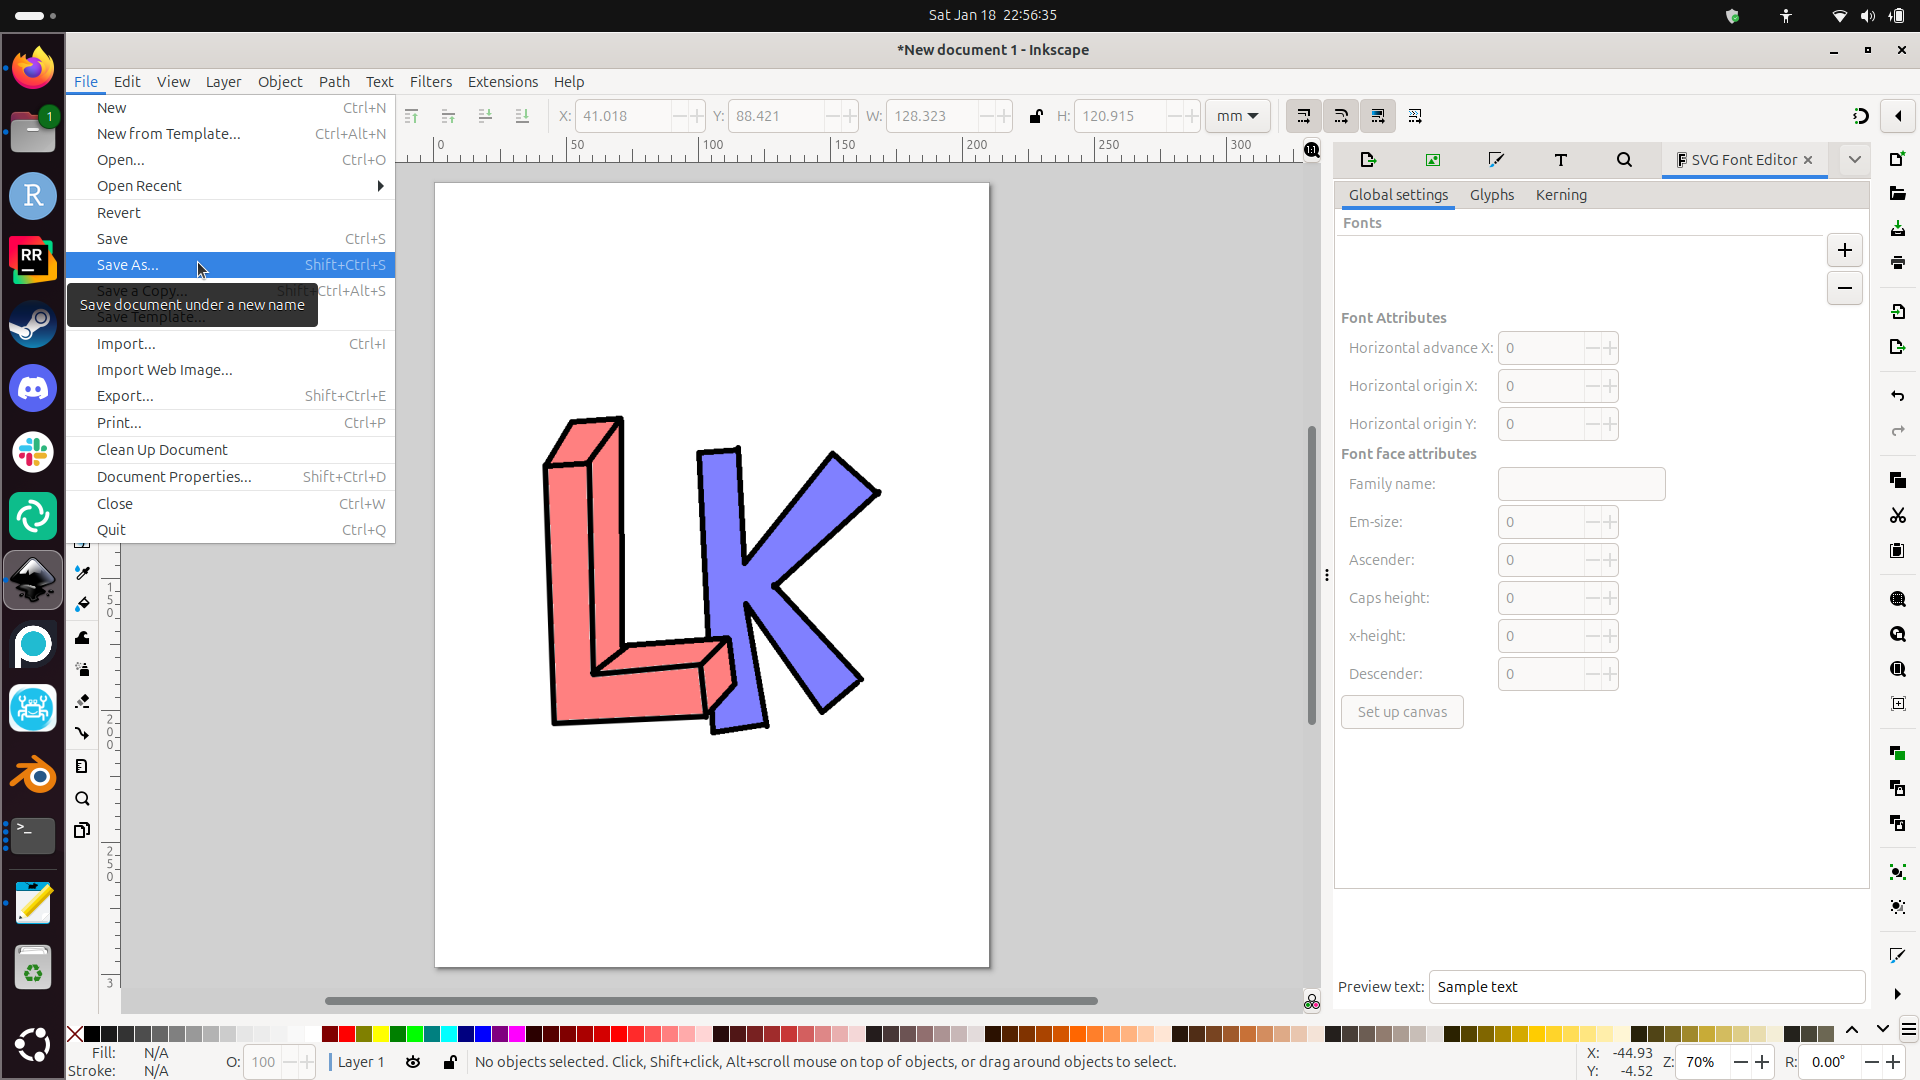Show previous palette row arrow
Image resolution: width=1920 pixels, height=1080 pixels.
[x=1852, y=1029]
